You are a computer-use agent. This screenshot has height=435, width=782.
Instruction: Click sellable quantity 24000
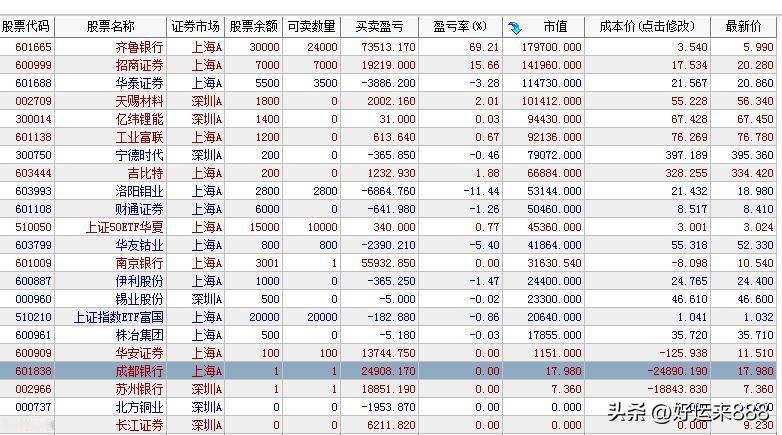point(322,47)
